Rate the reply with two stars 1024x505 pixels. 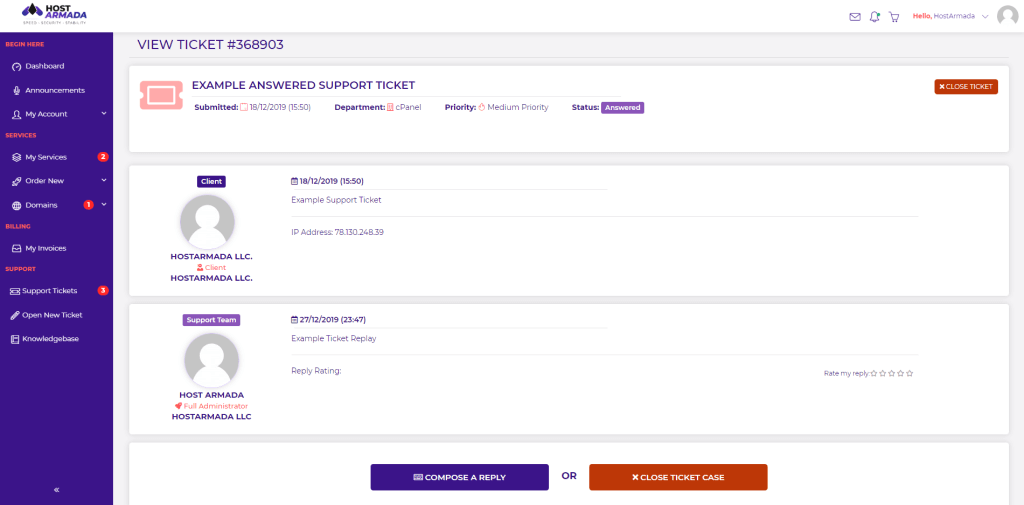pyautogui.click(x=883, y=374)
